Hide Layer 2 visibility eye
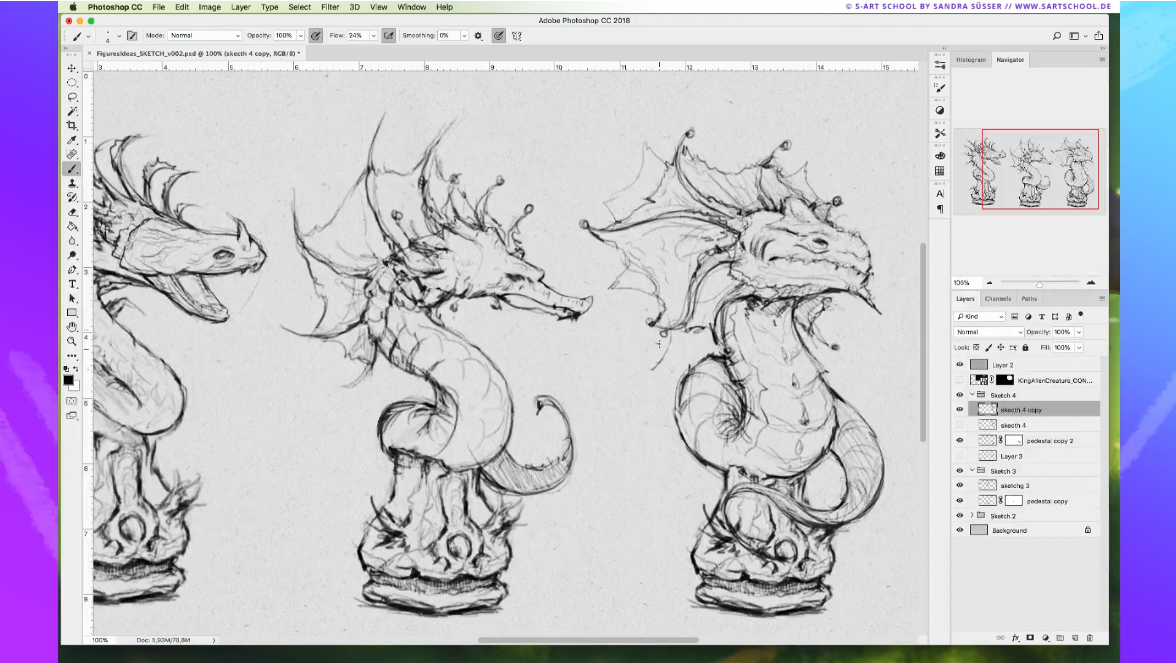The height and width of the screenshot is (663, 1176). click(x=959, y=364)
